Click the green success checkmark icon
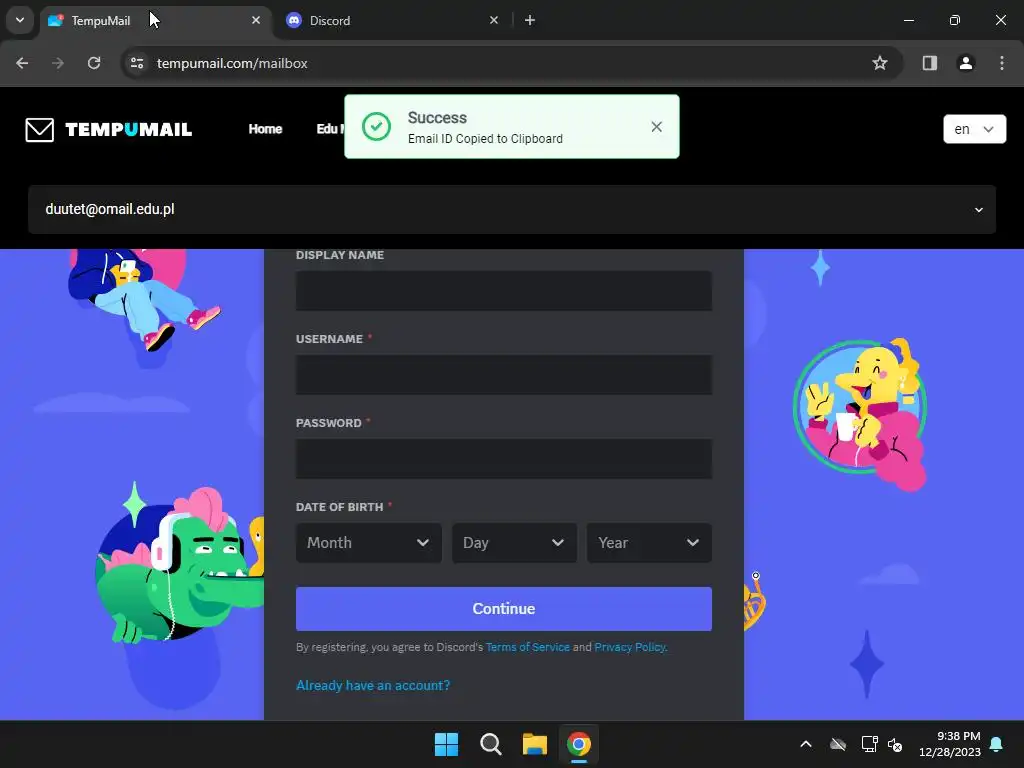 tap(377, 127)
